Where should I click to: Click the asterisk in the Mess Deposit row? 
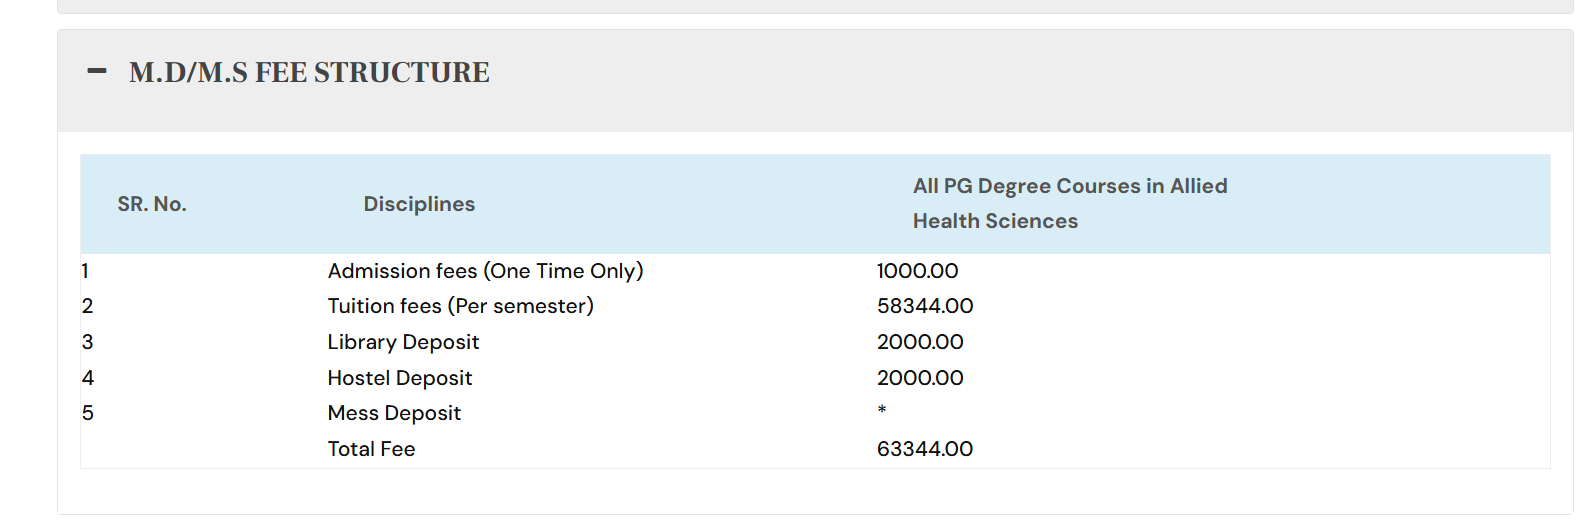882,410
